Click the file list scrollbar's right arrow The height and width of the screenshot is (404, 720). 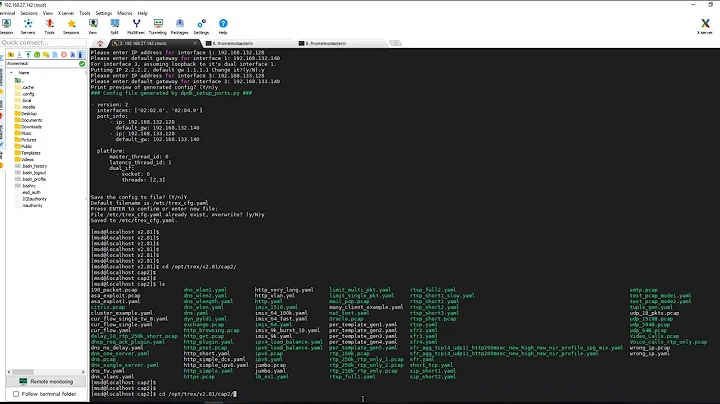click(x=83, y=372)
